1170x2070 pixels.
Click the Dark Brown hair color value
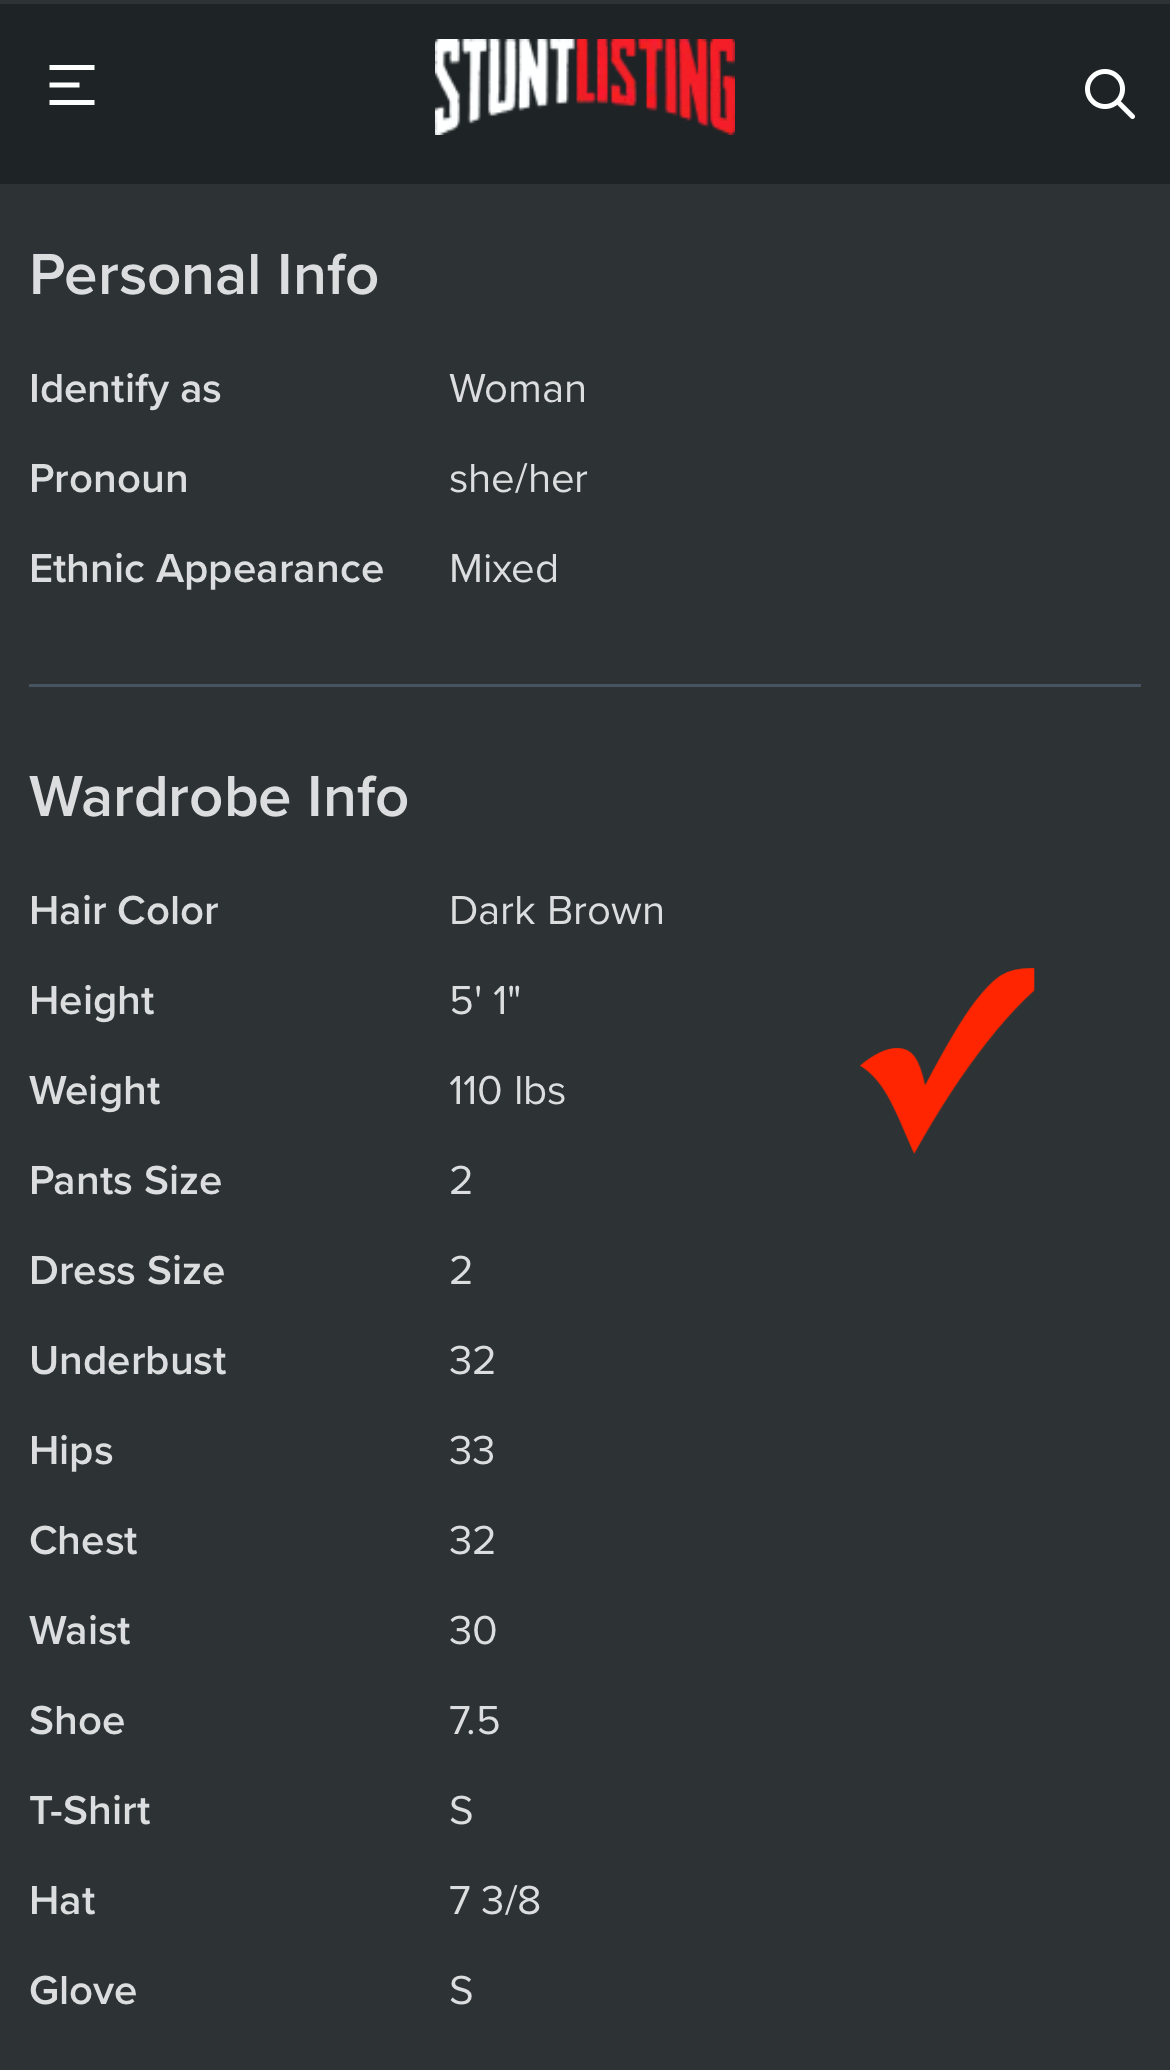point(557,911)
